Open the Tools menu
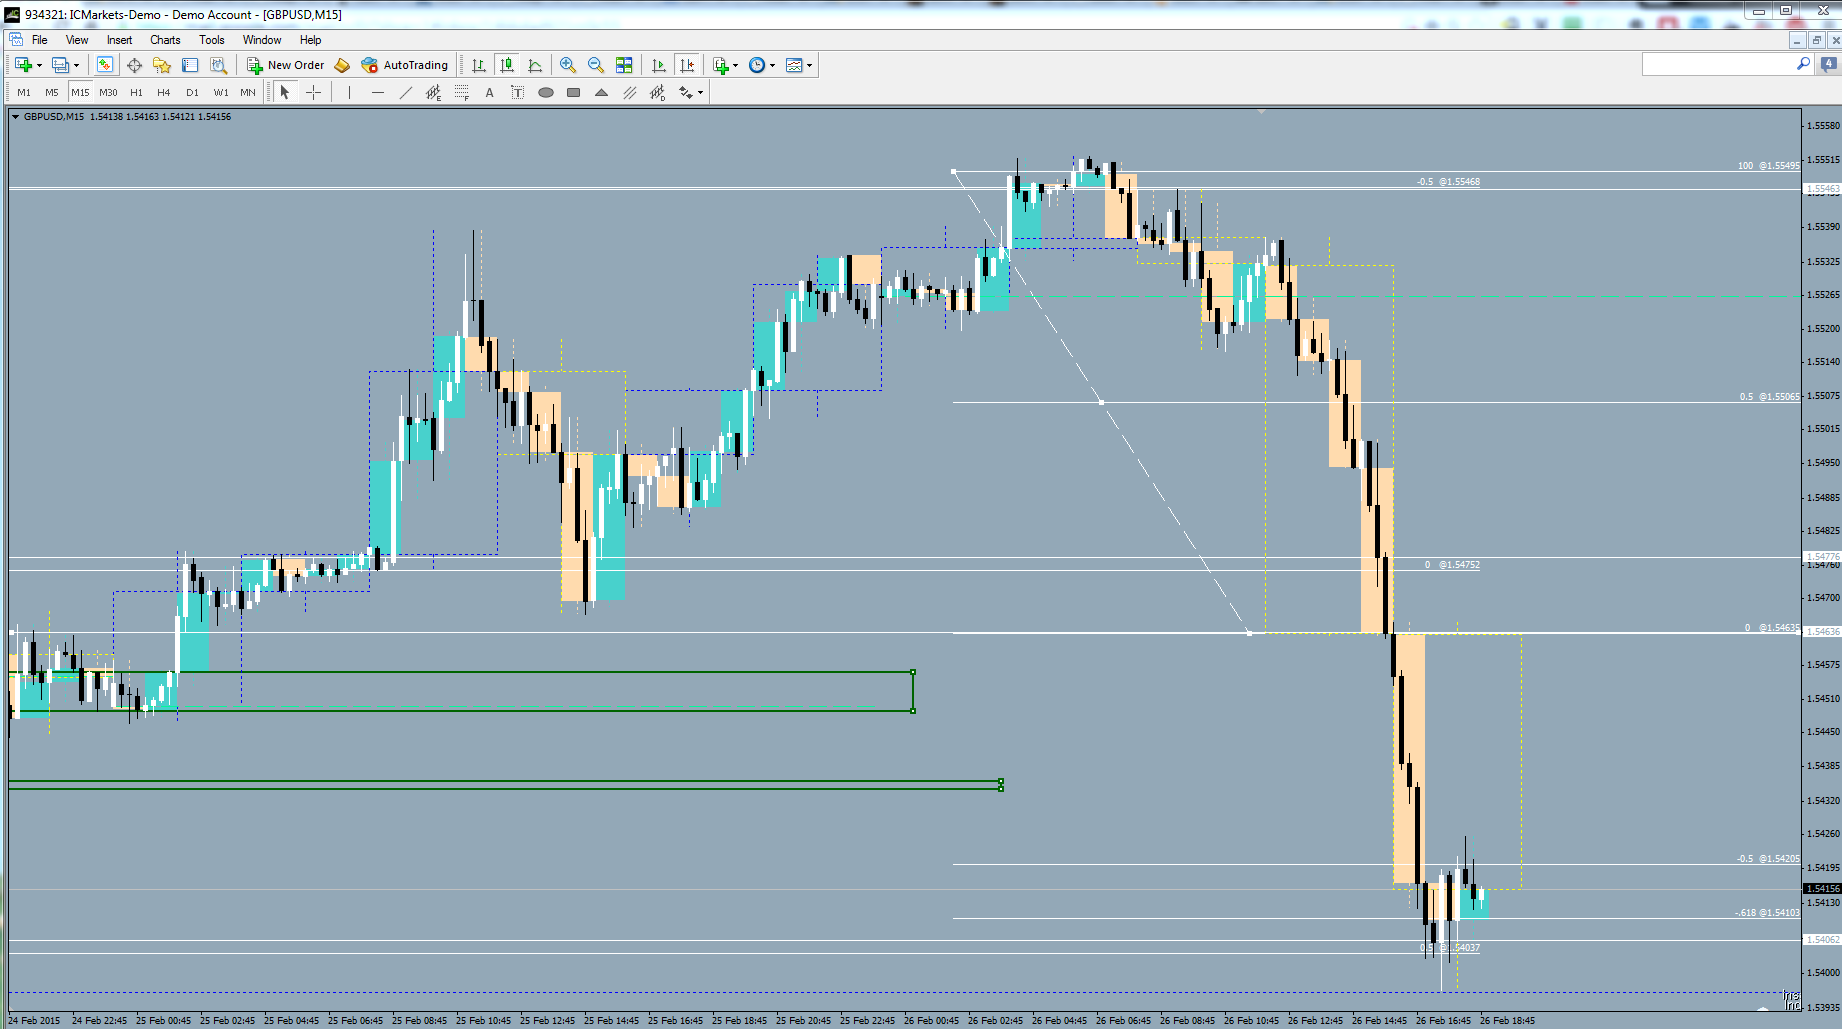 211,40
